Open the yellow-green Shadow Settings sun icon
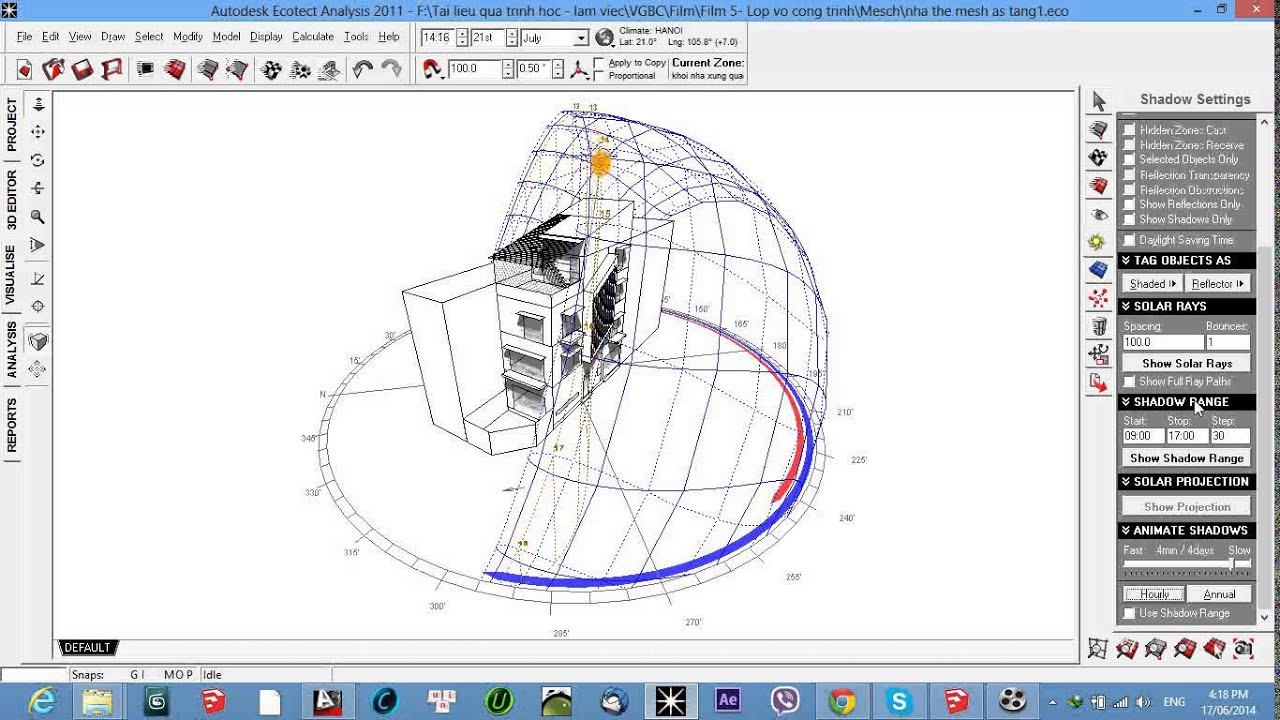 pos(1099,242)
